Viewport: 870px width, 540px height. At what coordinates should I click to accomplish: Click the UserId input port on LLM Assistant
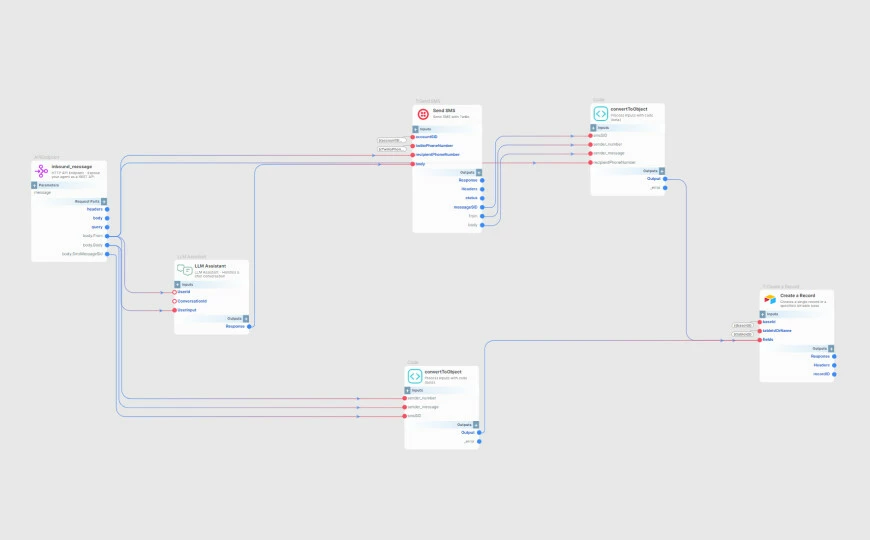(x=174, y=292)
